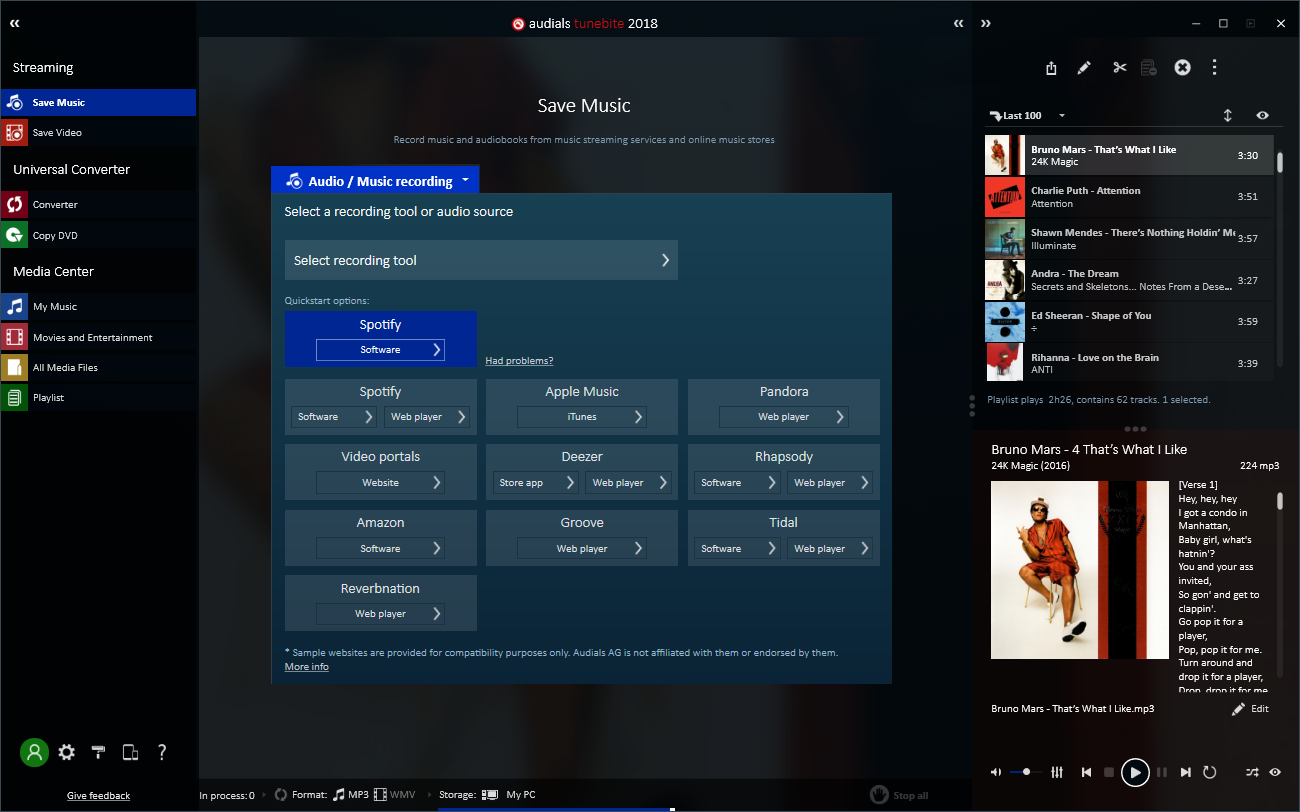Click the large Bruno Mars album cover
This screenshot has width=1300, height=812.
[x=1080, y=570]
